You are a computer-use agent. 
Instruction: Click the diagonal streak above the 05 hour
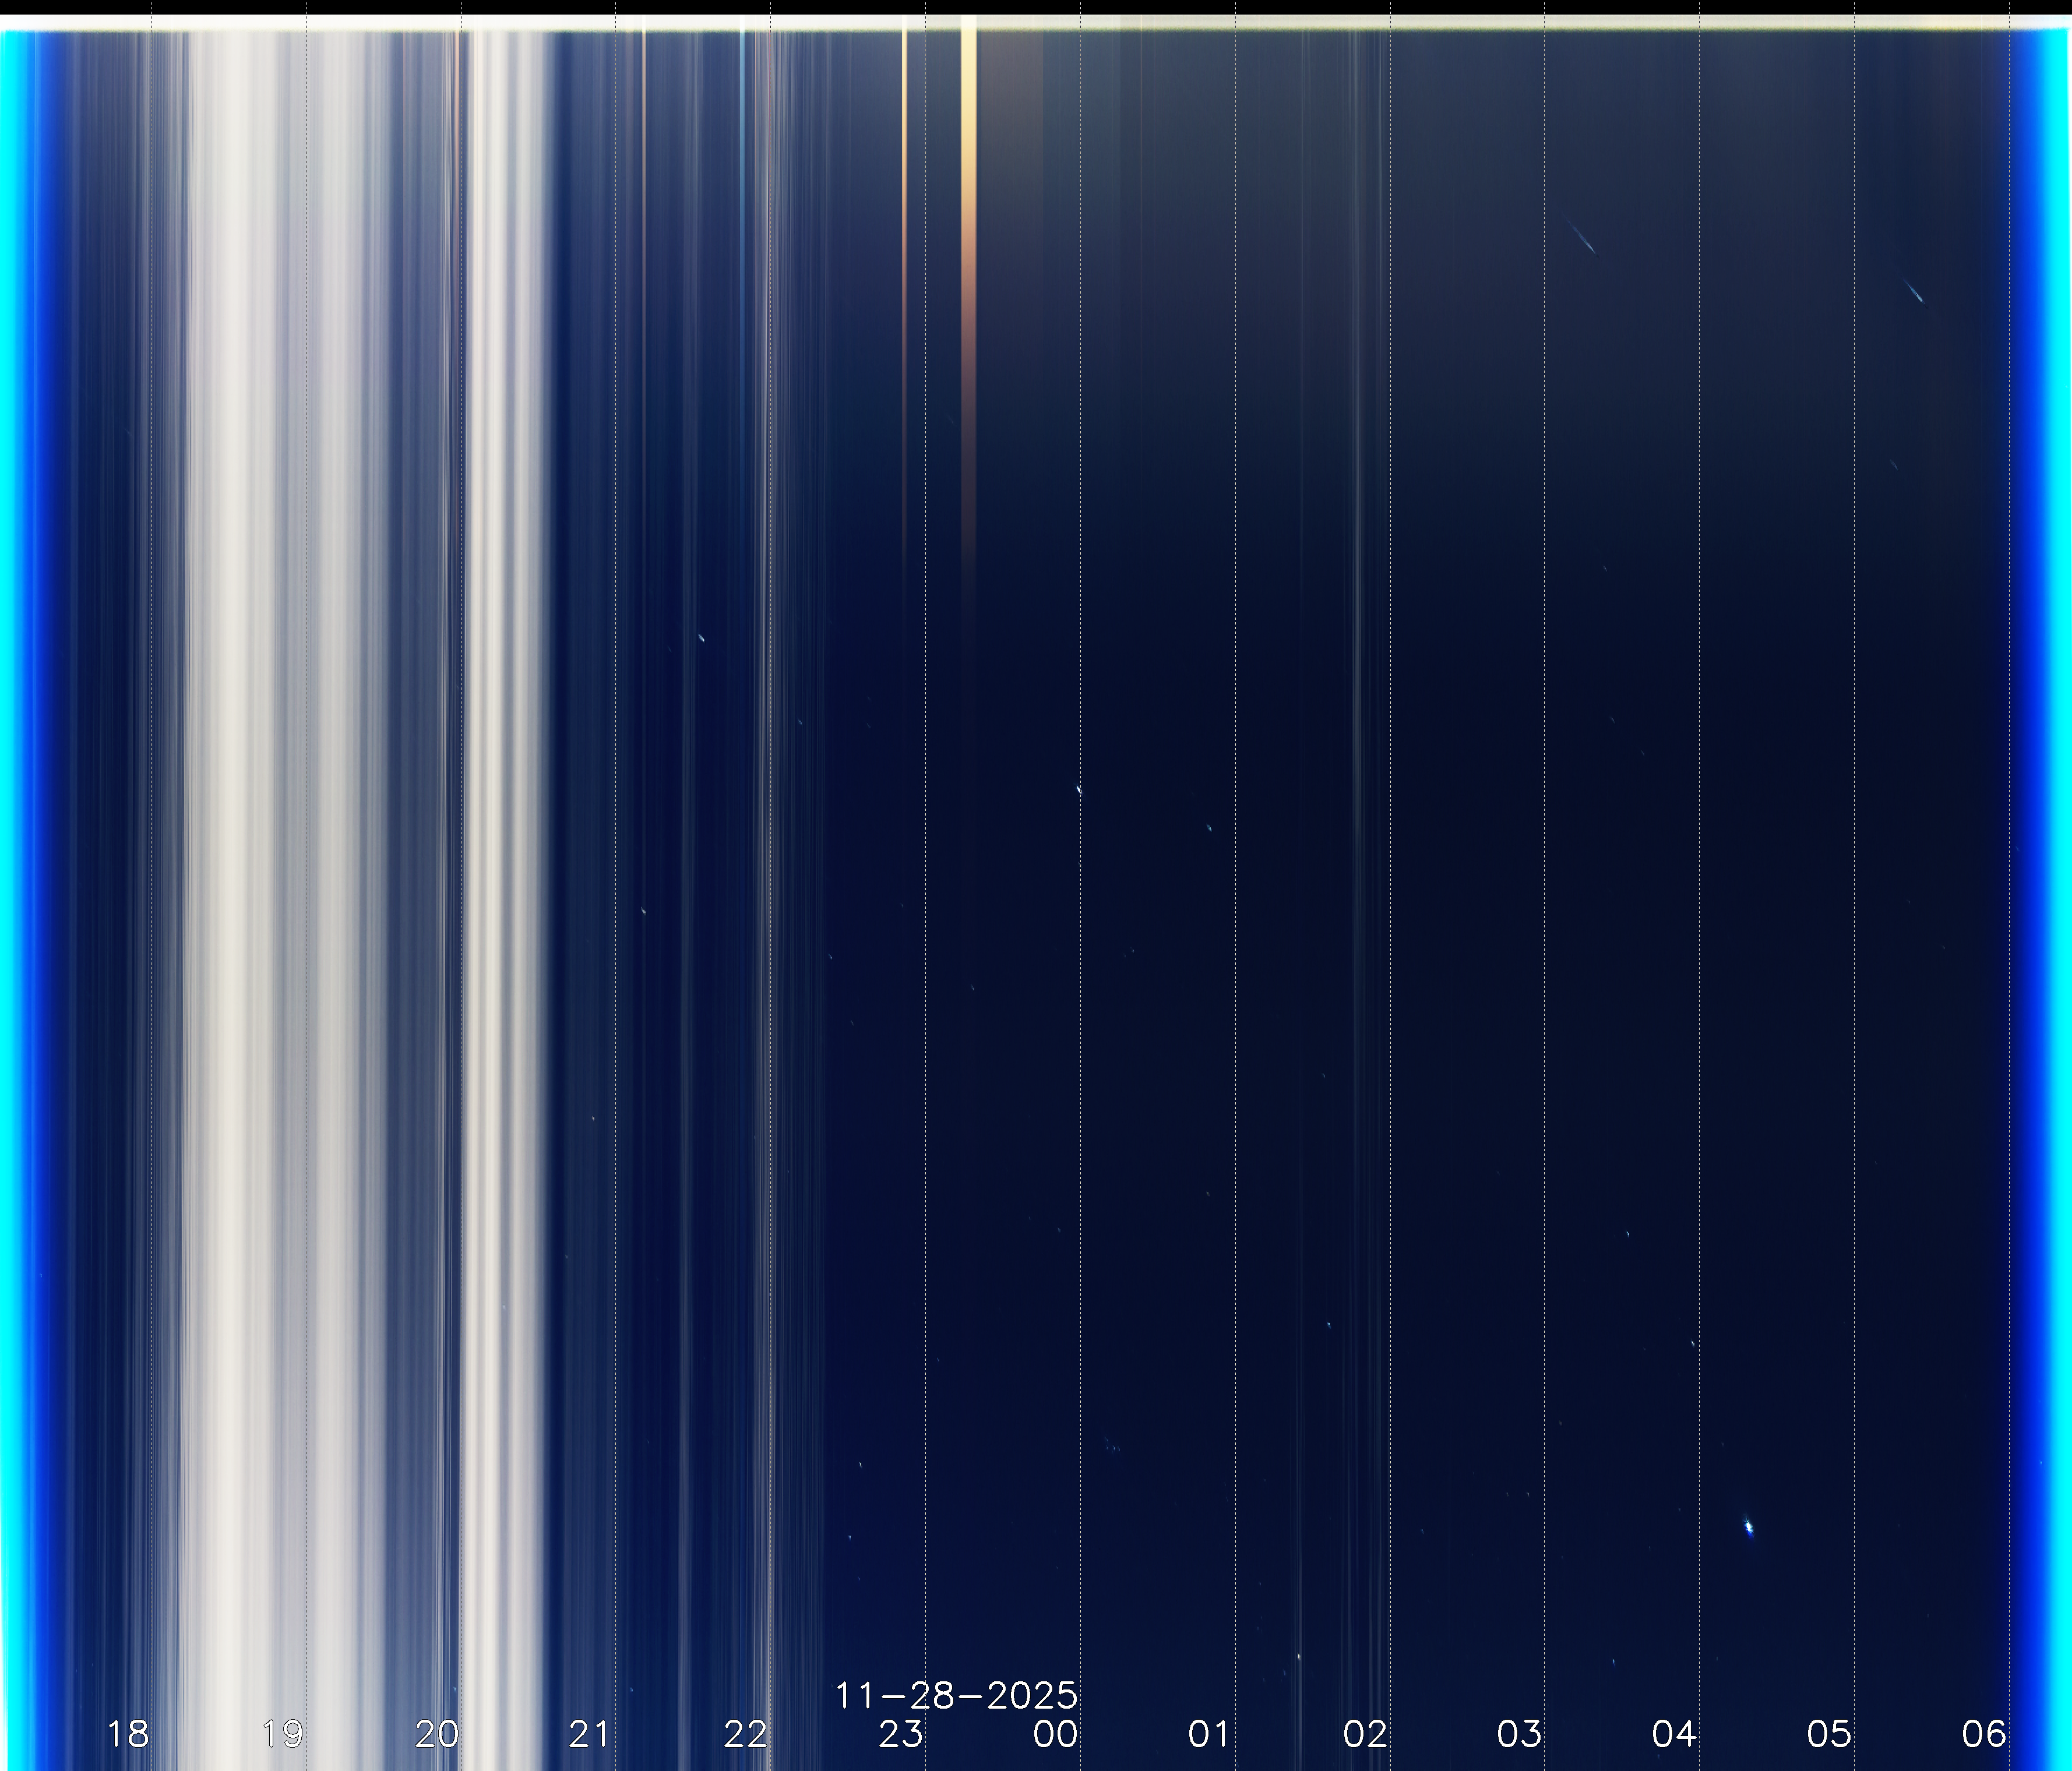click(1914, 292)
